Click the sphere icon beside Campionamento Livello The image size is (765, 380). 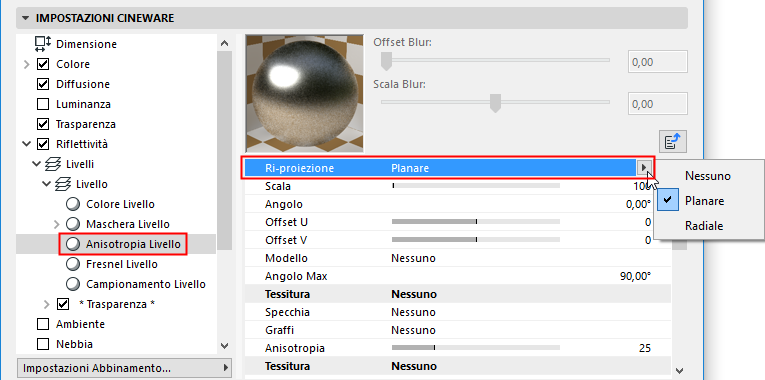[x=73, y=284]
